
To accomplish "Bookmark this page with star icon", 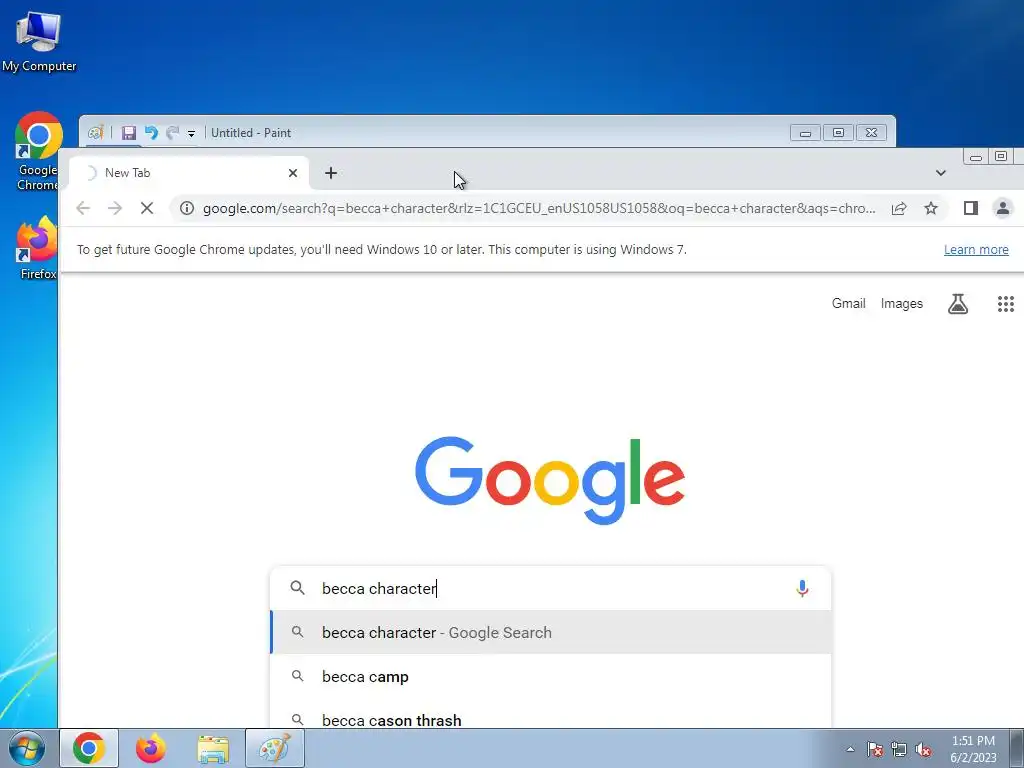I will coord(931,208).
